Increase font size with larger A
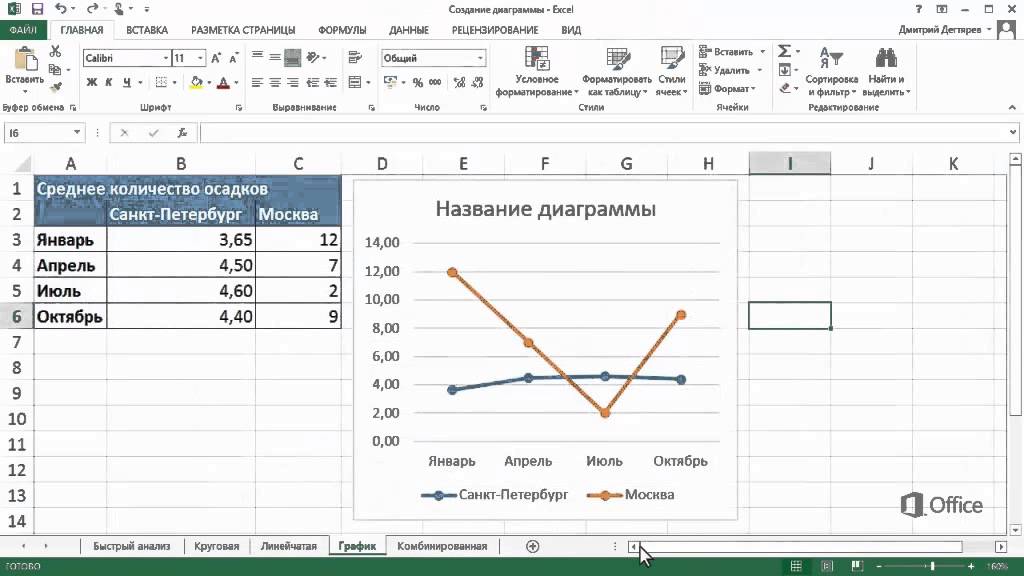The width and height of the screenshot is (1024, 576). tap(216, 58)
